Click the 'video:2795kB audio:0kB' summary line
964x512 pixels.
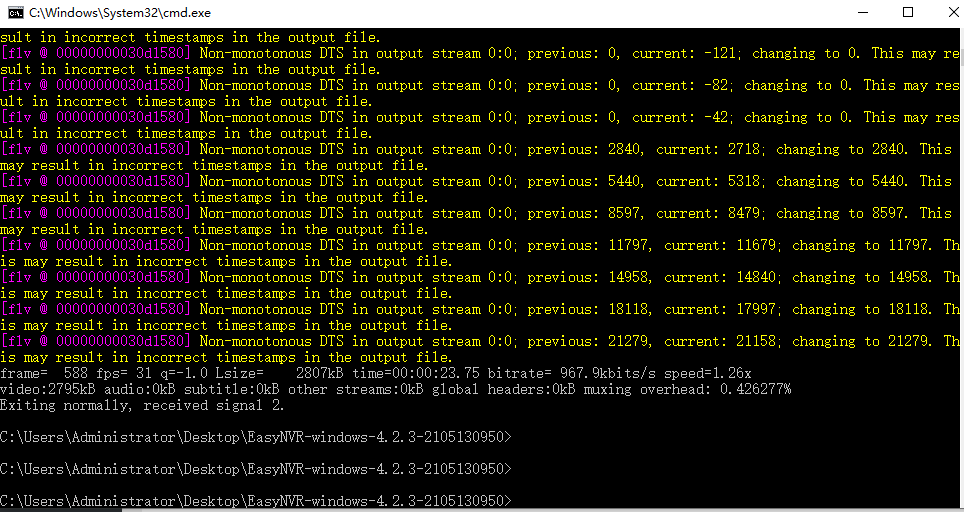(395, 389)
